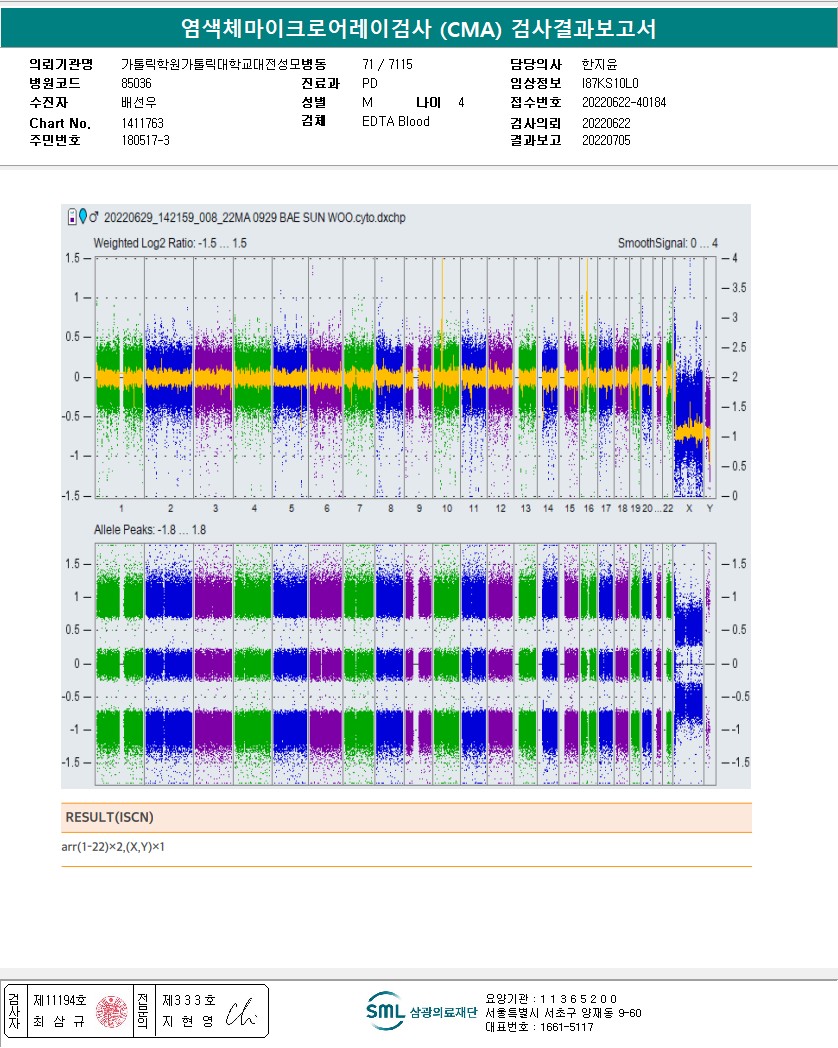Image resolution: width=838 pixels, height=1048 pixels.
Task: Click the Chart No. value 1411763
Action: [x=142, y=123]
